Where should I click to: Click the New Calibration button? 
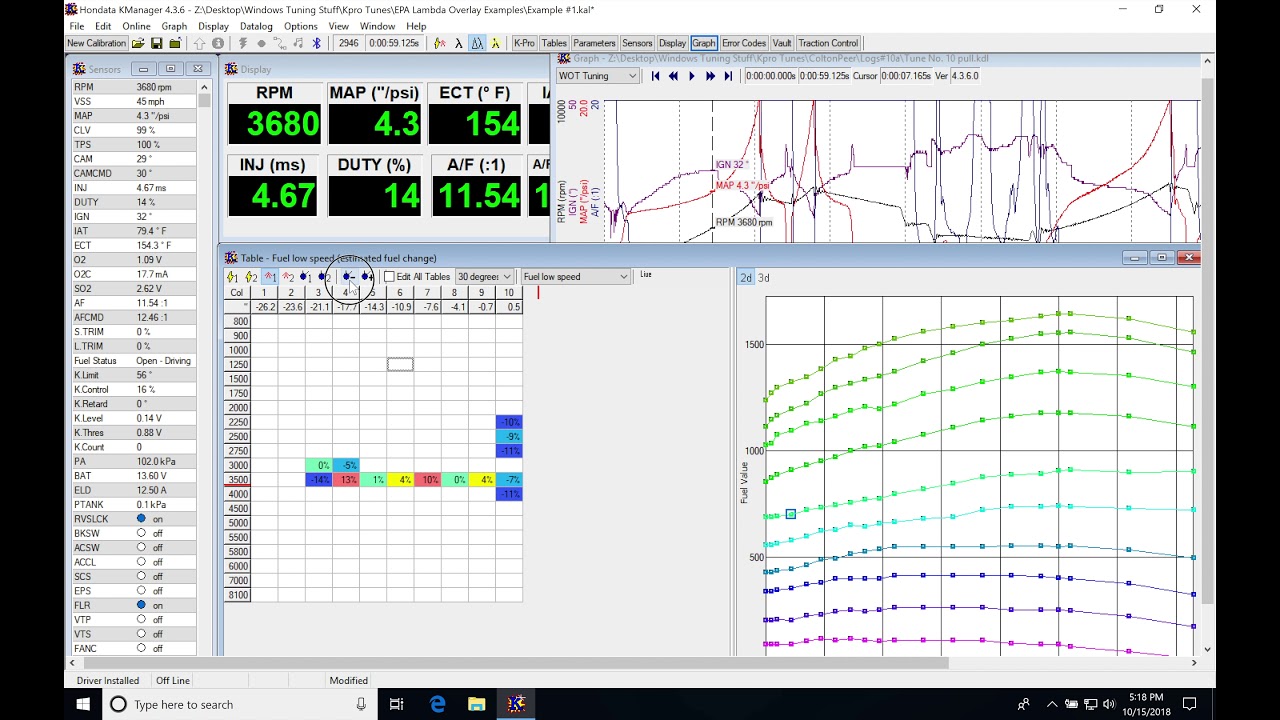[x=96, y=43]
